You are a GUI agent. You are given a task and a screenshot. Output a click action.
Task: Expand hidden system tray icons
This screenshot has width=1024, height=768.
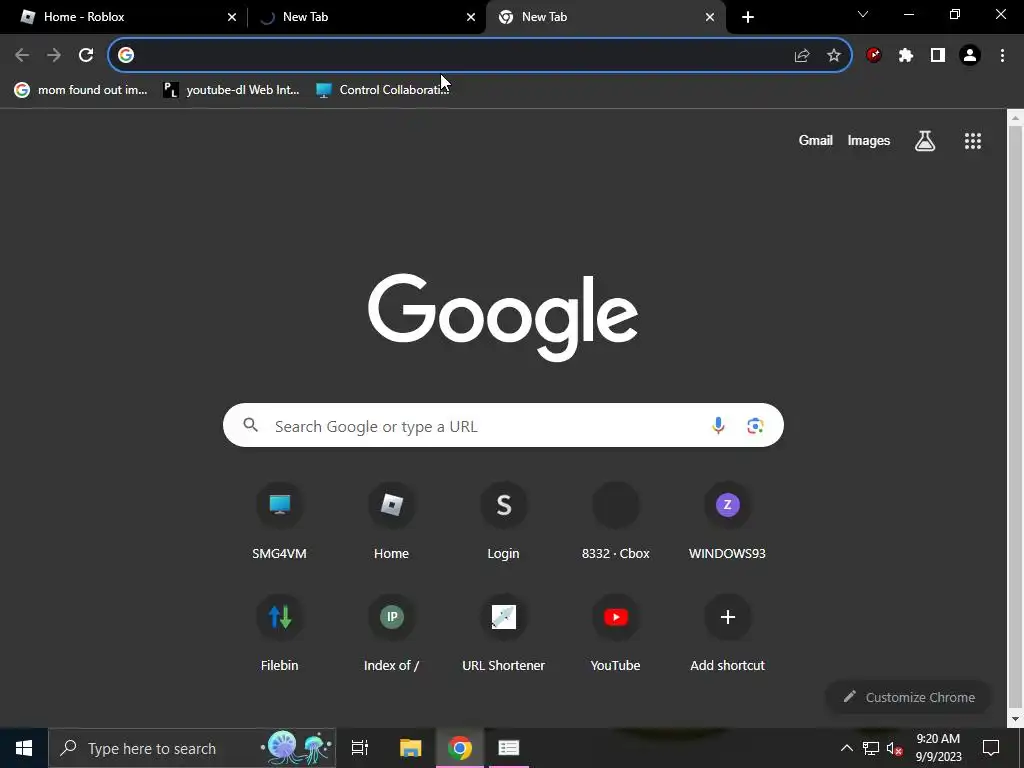[x=846, y=748]
